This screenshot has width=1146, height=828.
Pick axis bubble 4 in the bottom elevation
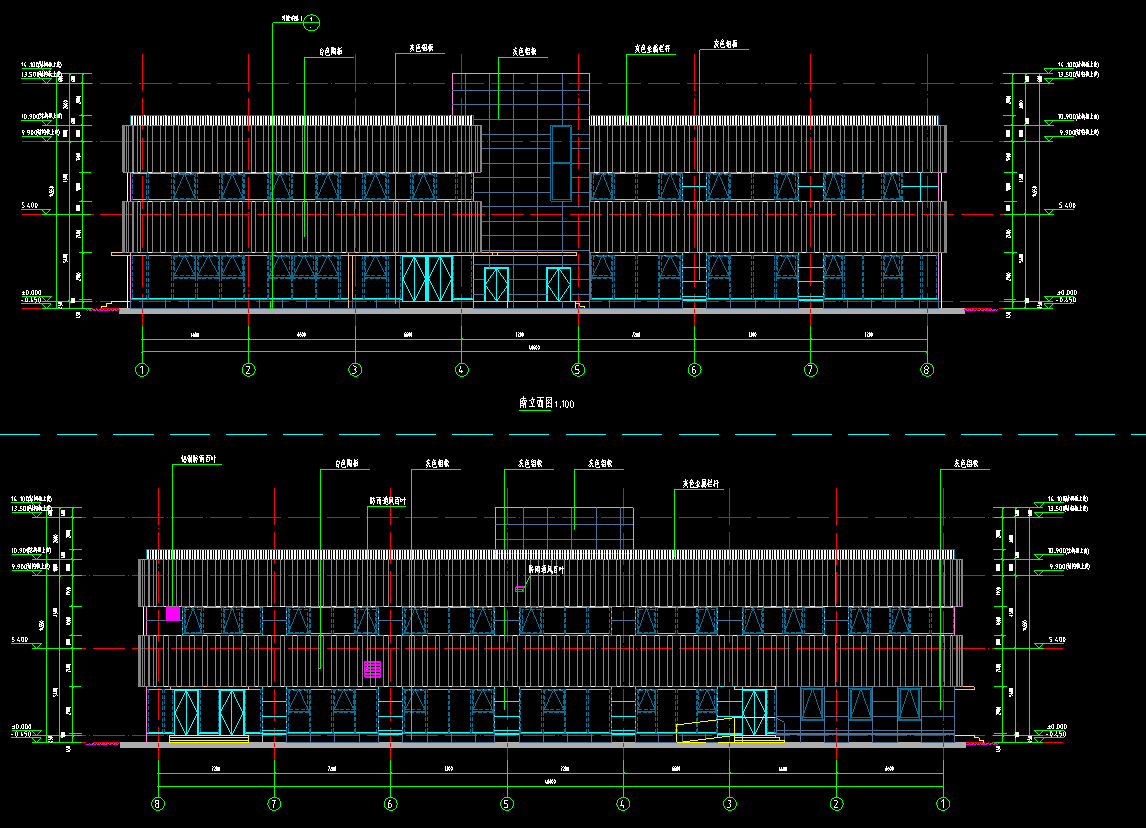[x=623, y=803]
